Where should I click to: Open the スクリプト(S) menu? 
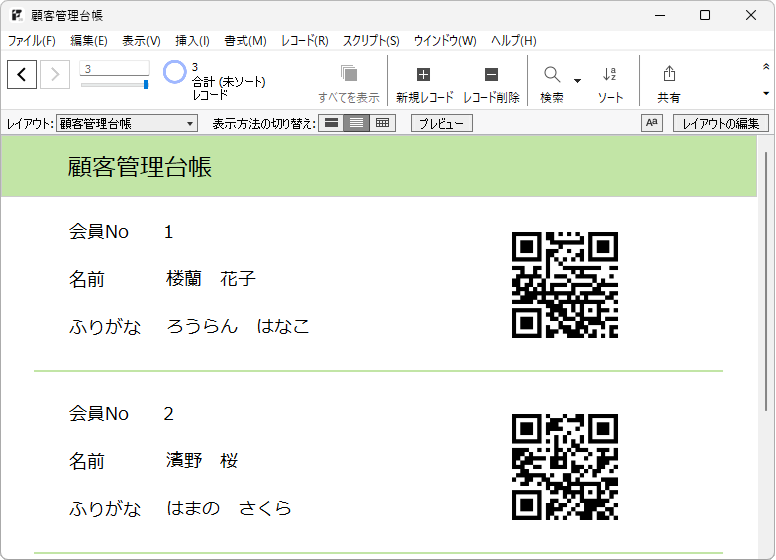[x=371, y=41]
